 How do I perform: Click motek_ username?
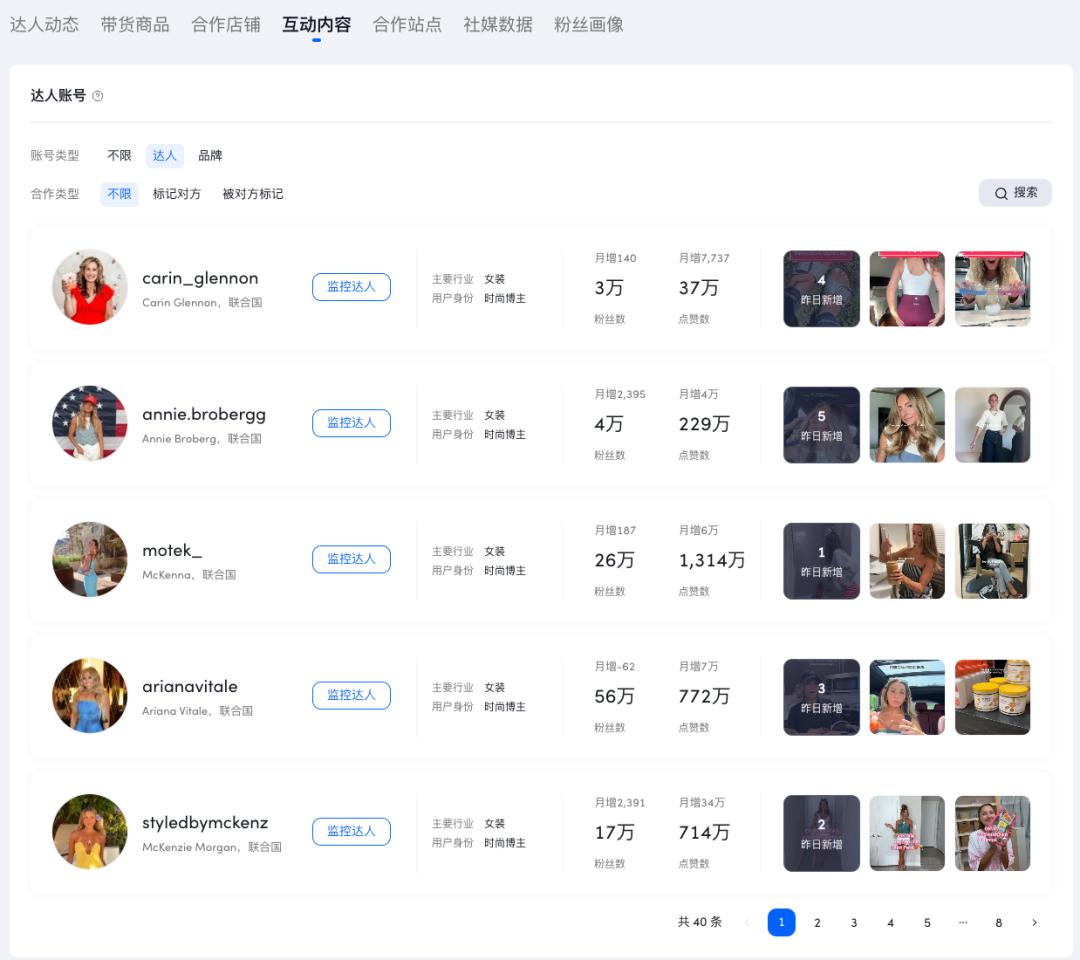[x=172, y=551]
